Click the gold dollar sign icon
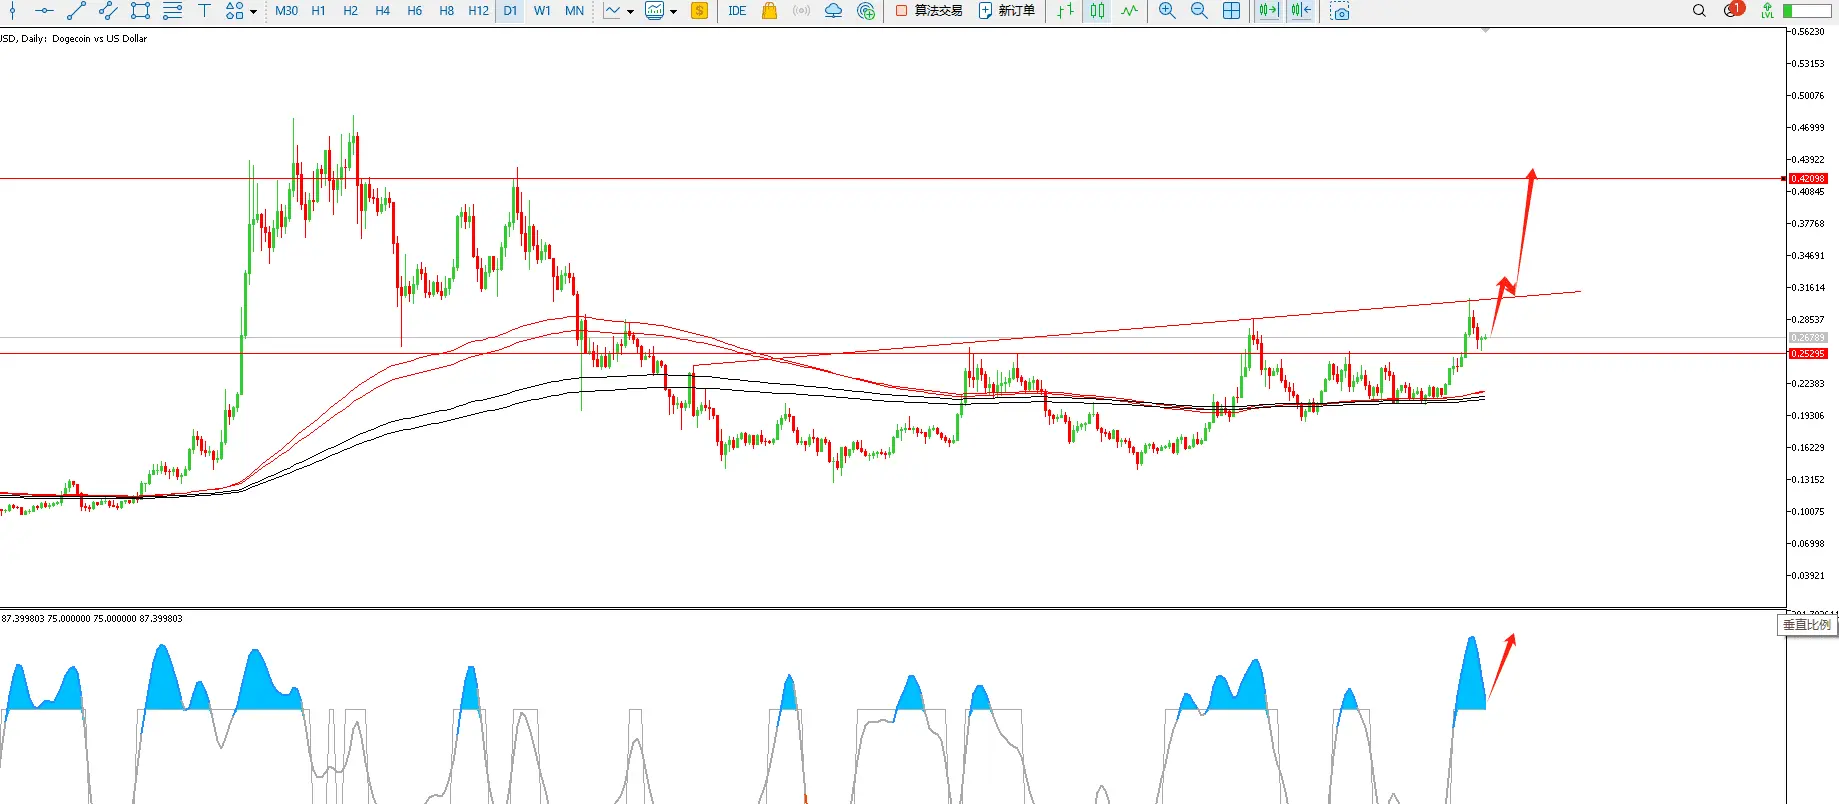The width and height of the screenshot is (1839, 804). (x=700, y=11)
